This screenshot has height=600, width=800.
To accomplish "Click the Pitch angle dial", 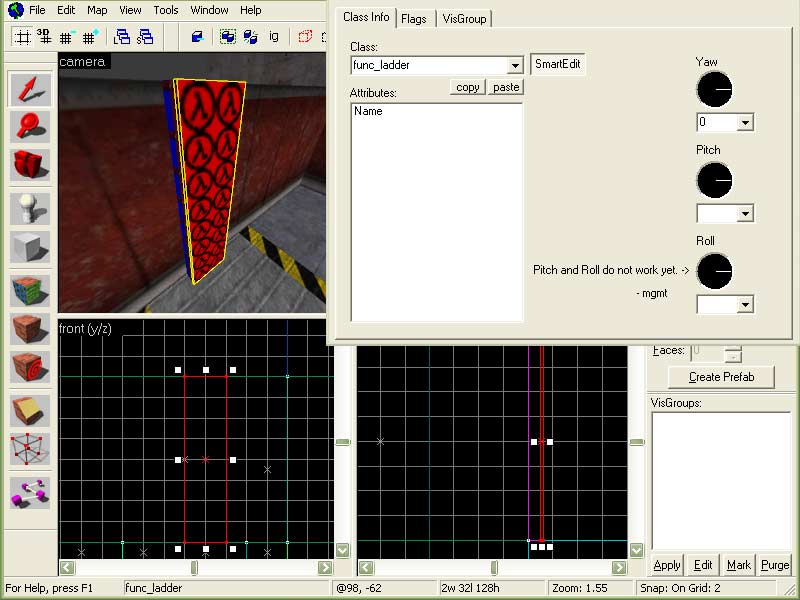I will (x=714, y=180).
